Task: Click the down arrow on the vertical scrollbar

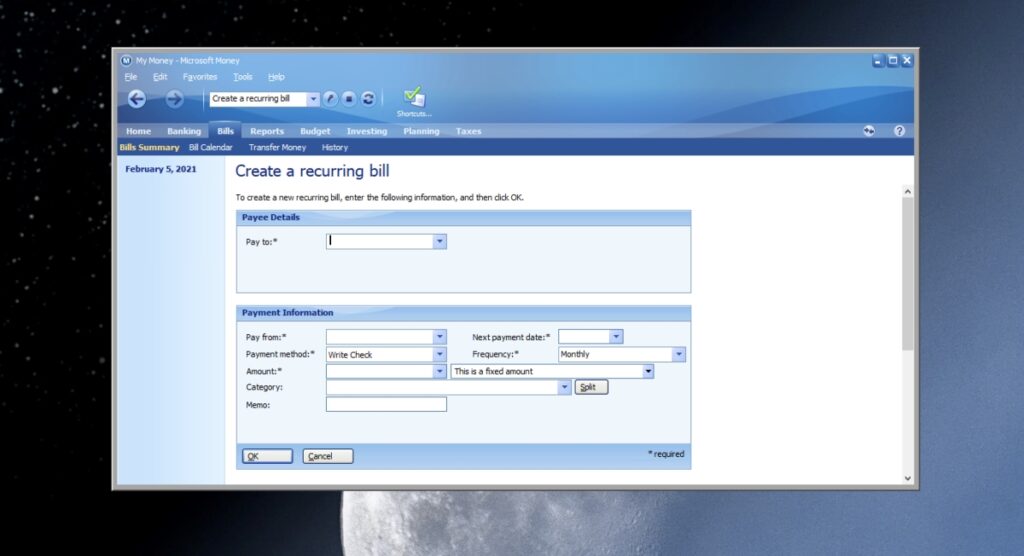Action: pos(908,478)
